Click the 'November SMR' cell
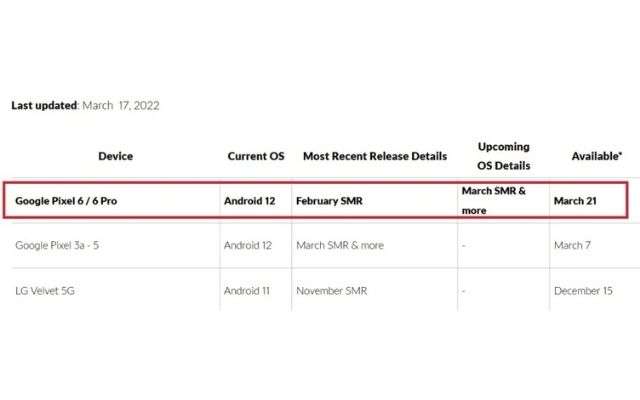This screenshot has height=400, width=640. (331, 291)
